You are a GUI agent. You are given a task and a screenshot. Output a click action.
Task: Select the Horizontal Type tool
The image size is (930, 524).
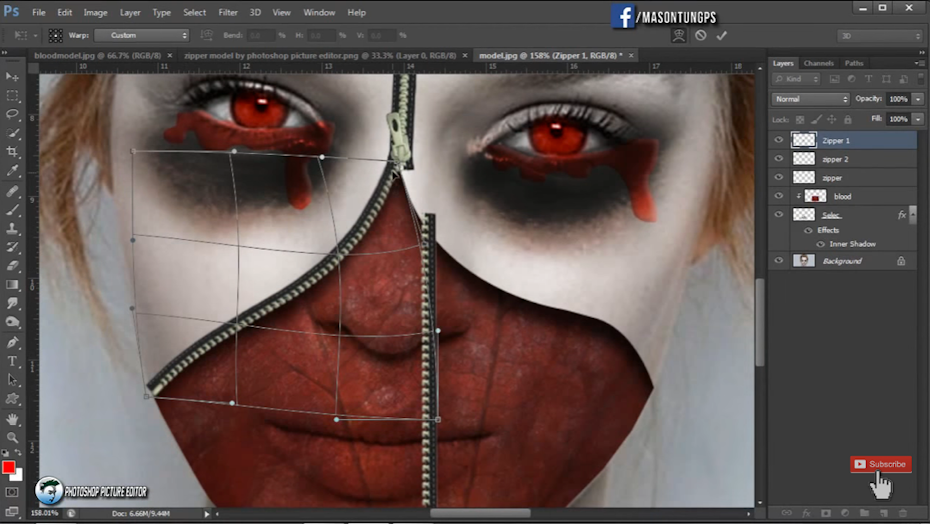(x=12, y=361)
